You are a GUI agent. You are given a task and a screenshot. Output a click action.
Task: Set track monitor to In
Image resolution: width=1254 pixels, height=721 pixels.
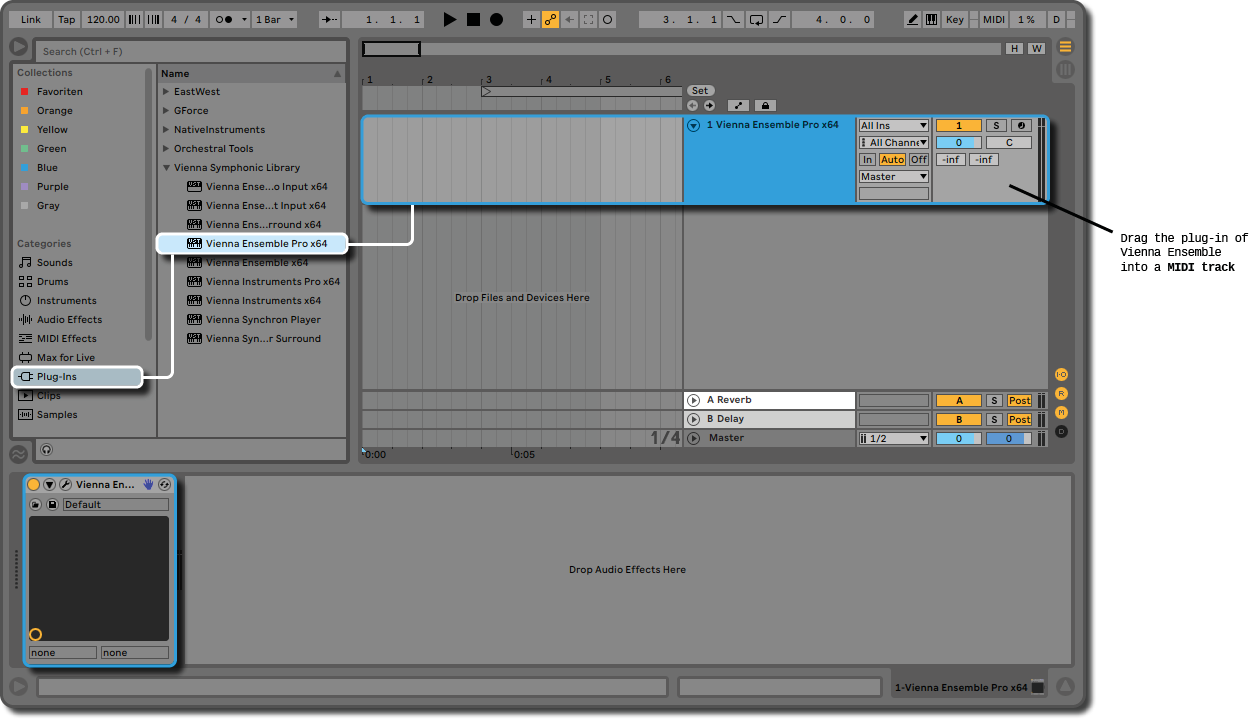coord(867,160)
